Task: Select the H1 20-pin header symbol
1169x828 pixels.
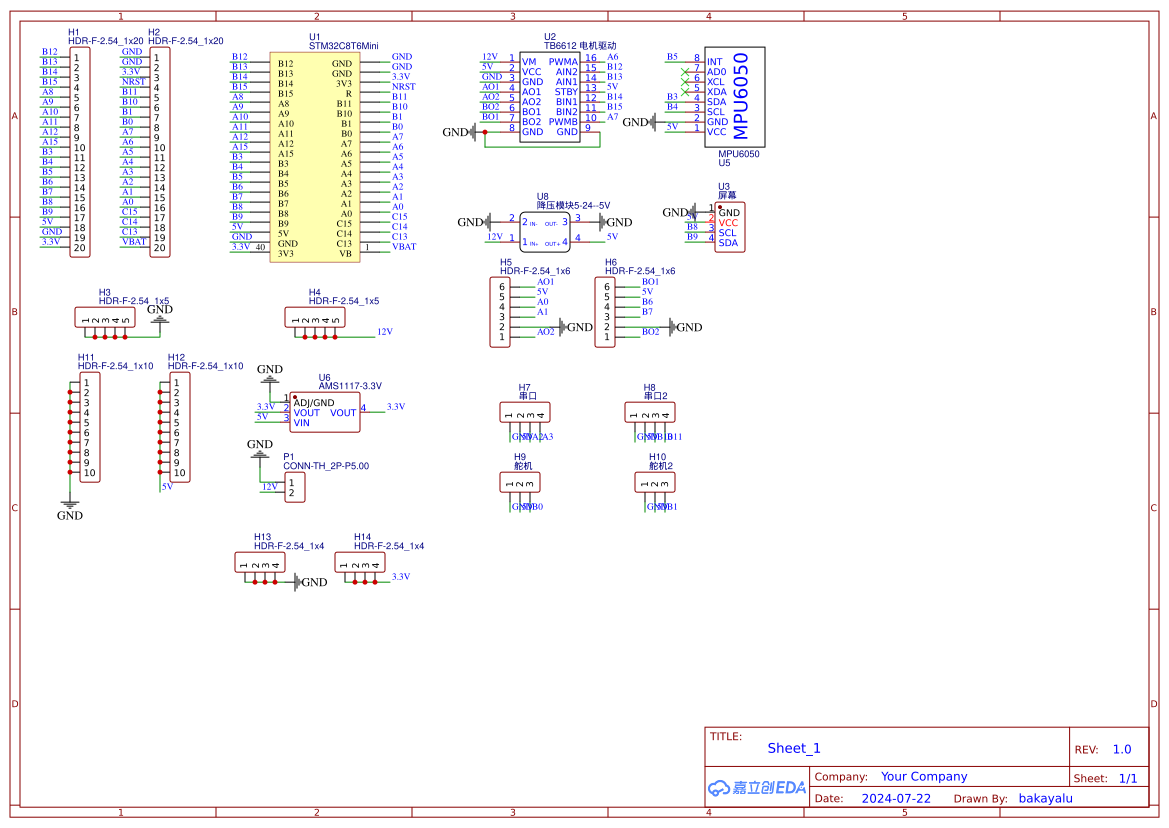Action: [79, 153]
